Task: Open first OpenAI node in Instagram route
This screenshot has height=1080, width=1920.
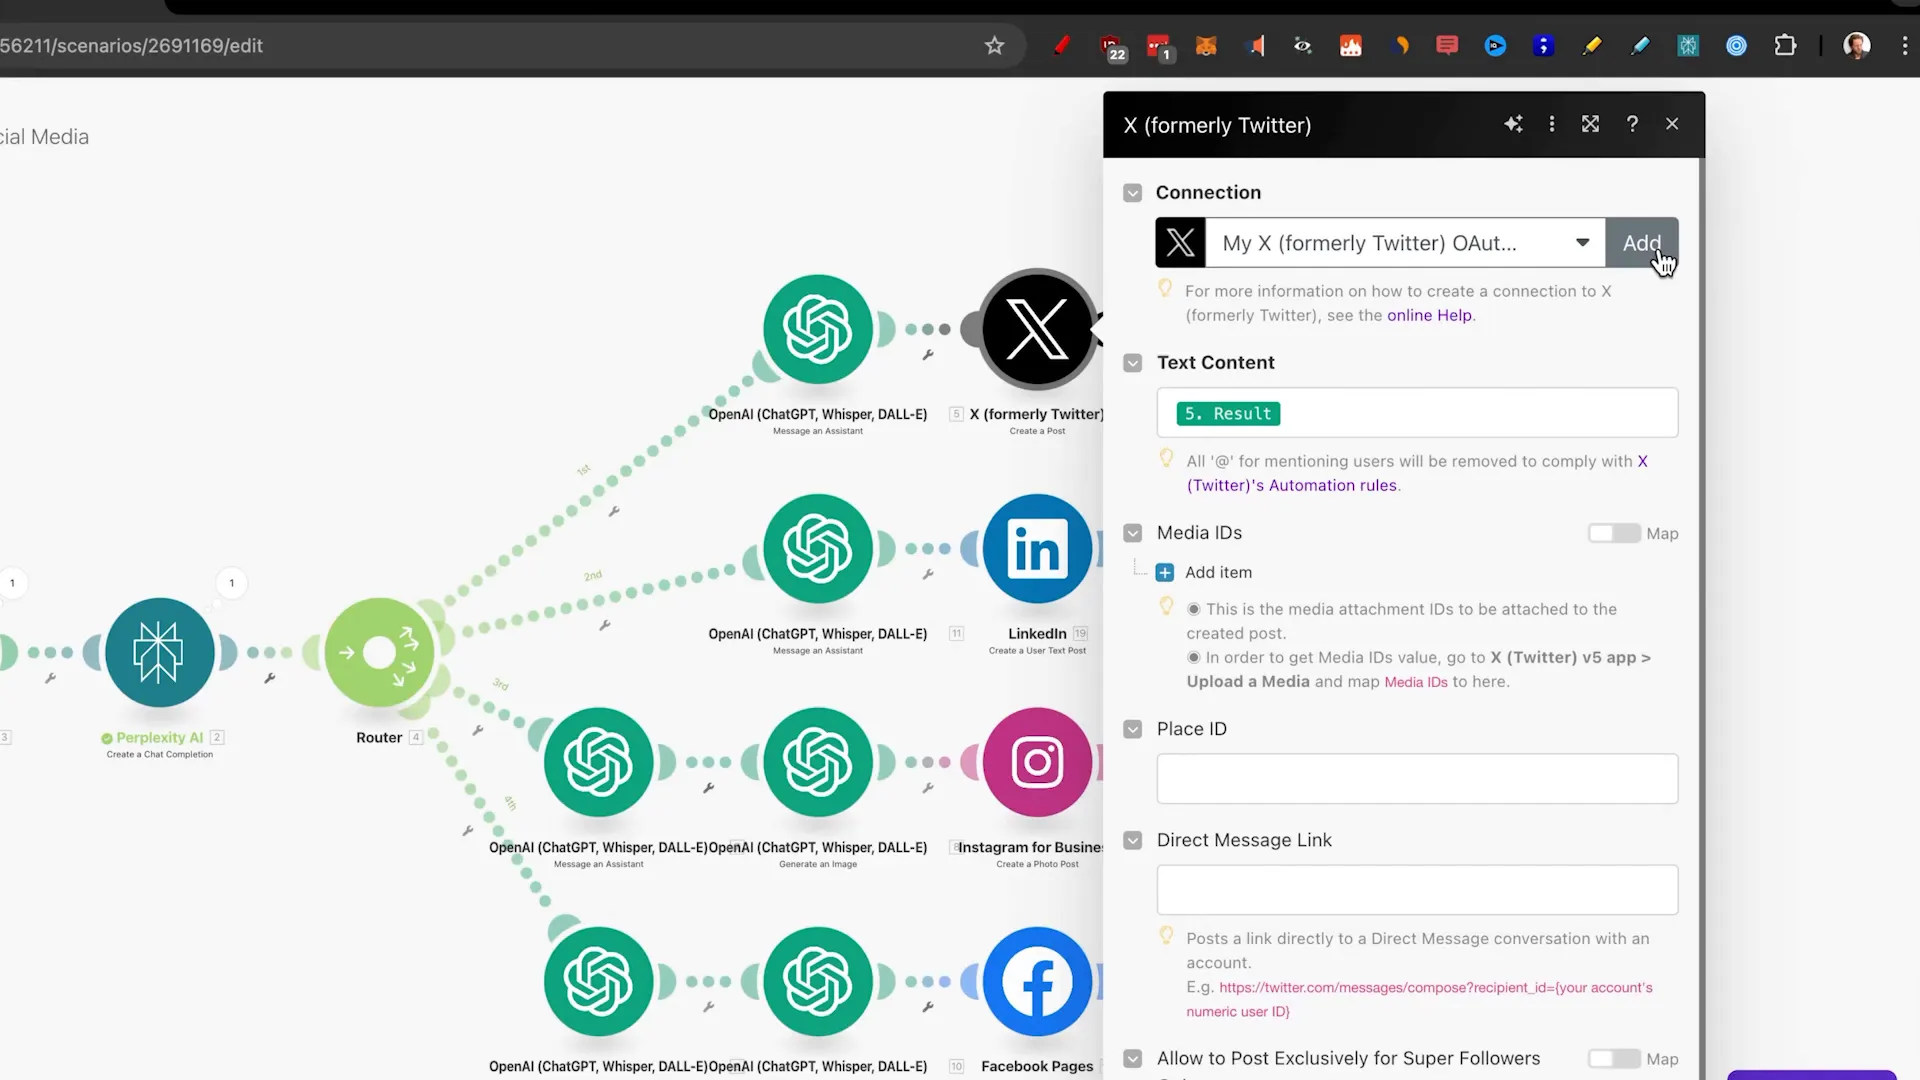Action: pos(598,762)
